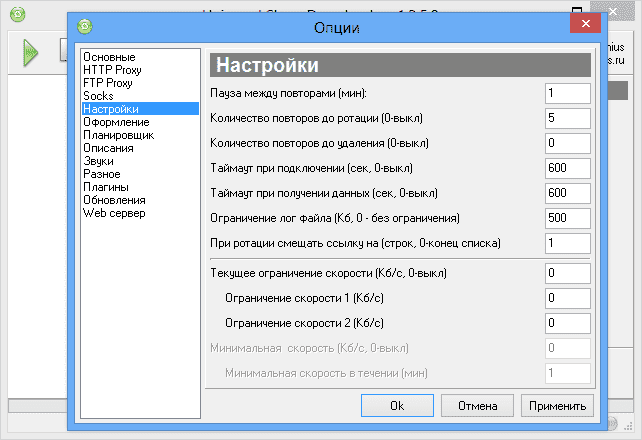The width and height of the screenshot is (642, 440).
Task: Click the green start arrow toolbar icon
Action: 30,54
